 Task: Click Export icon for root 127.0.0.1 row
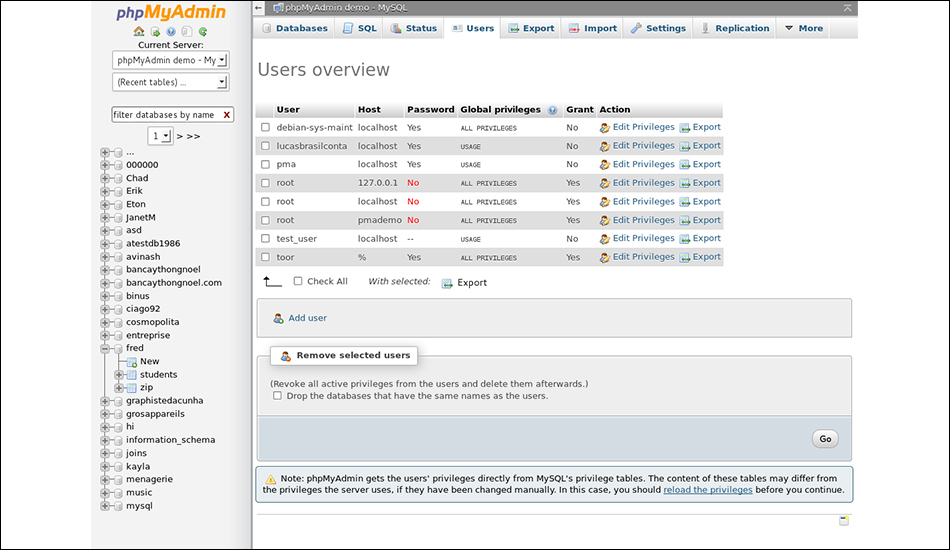point(685,183)
